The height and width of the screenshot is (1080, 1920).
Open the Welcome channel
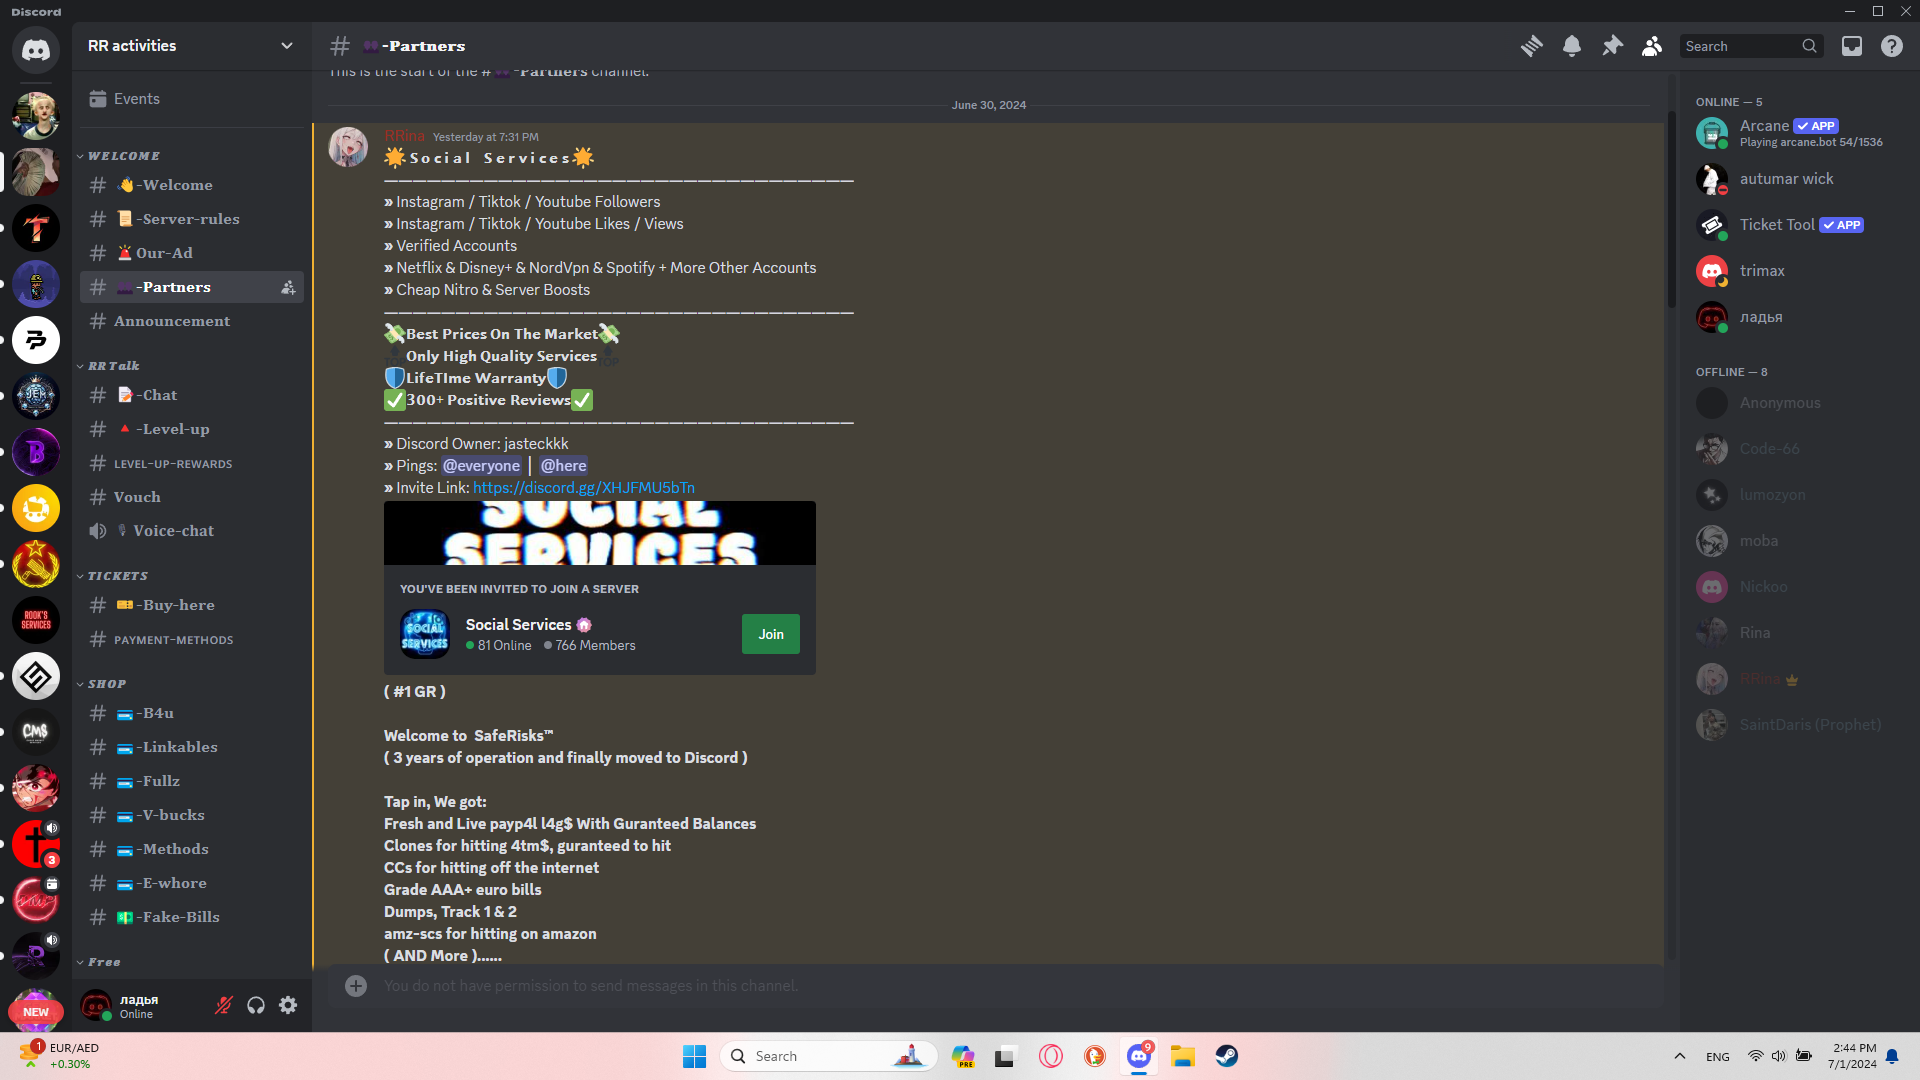(x=191, y=185)
